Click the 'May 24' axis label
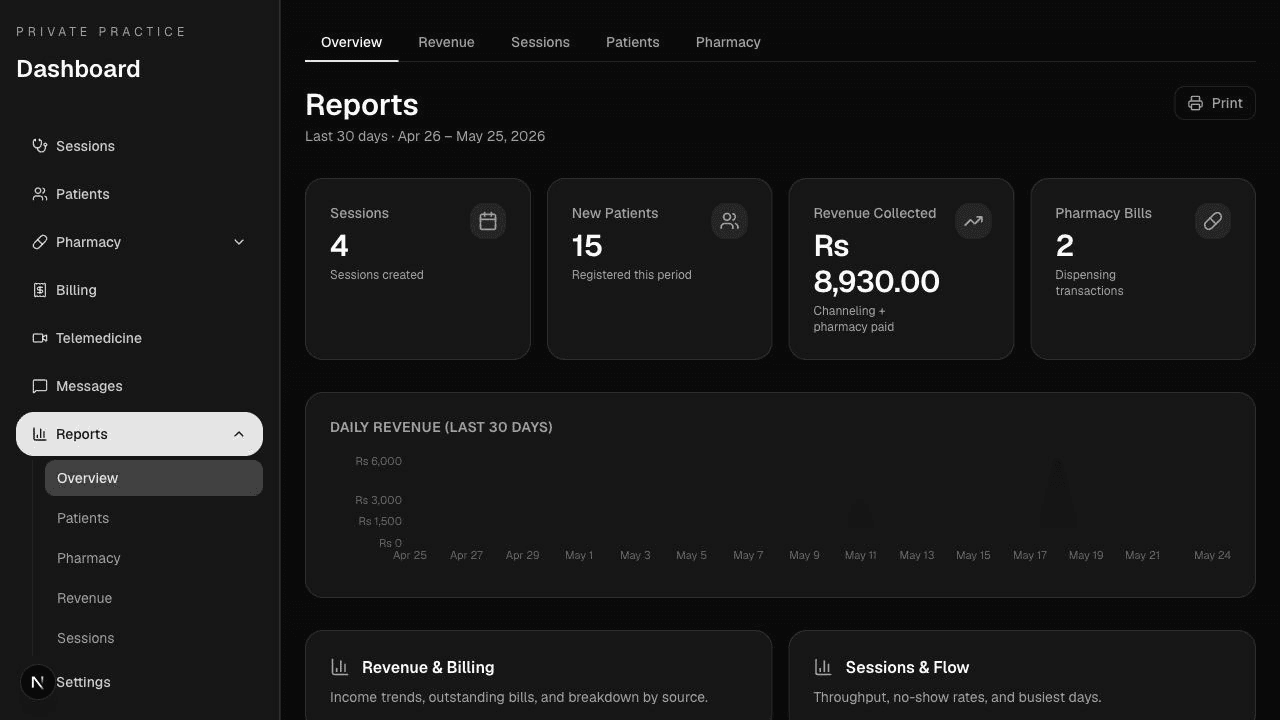The height and width of the screenshot is (720, 1280). [1212, 555]
